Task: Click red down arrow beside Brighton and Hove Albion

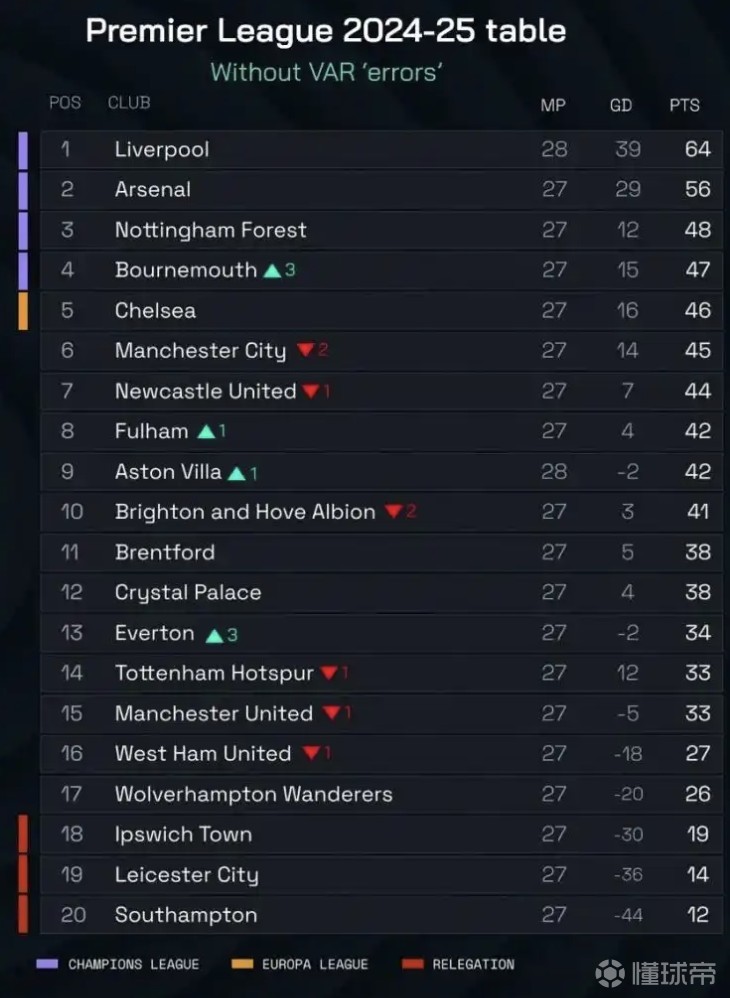Action: [394, 512]
